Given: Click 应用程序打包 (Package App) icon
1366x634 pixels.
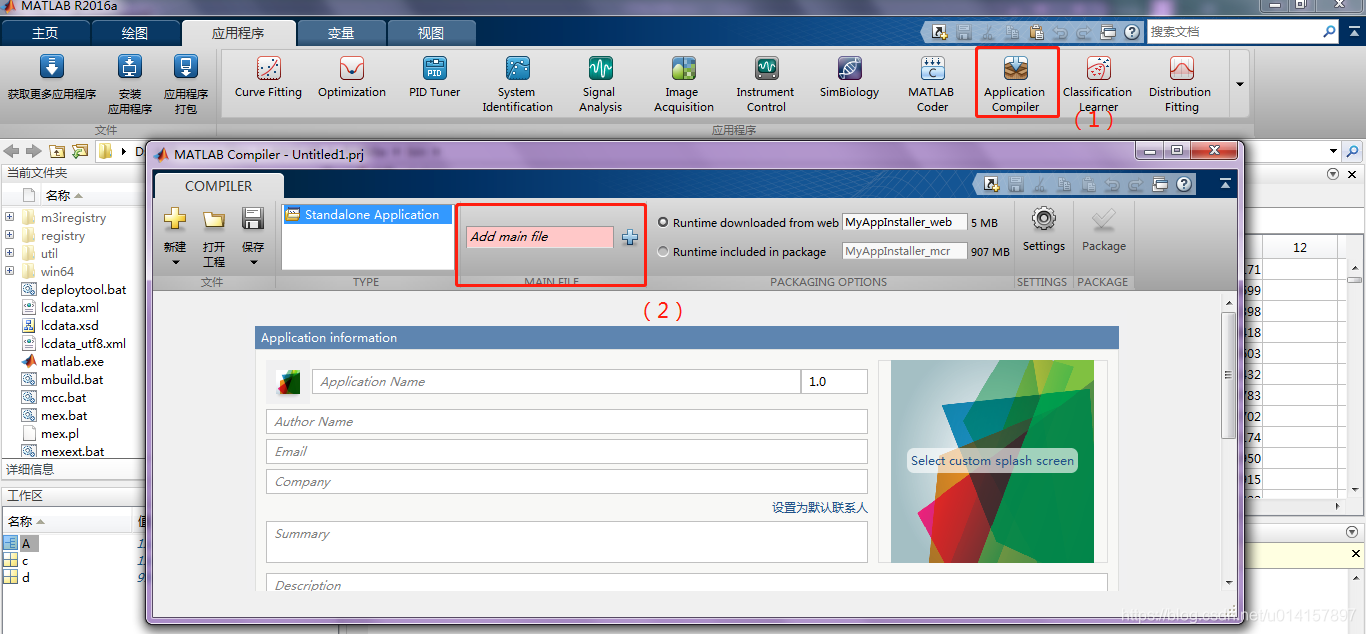Looking at the screenshot, I should click(x=185, y=67).
